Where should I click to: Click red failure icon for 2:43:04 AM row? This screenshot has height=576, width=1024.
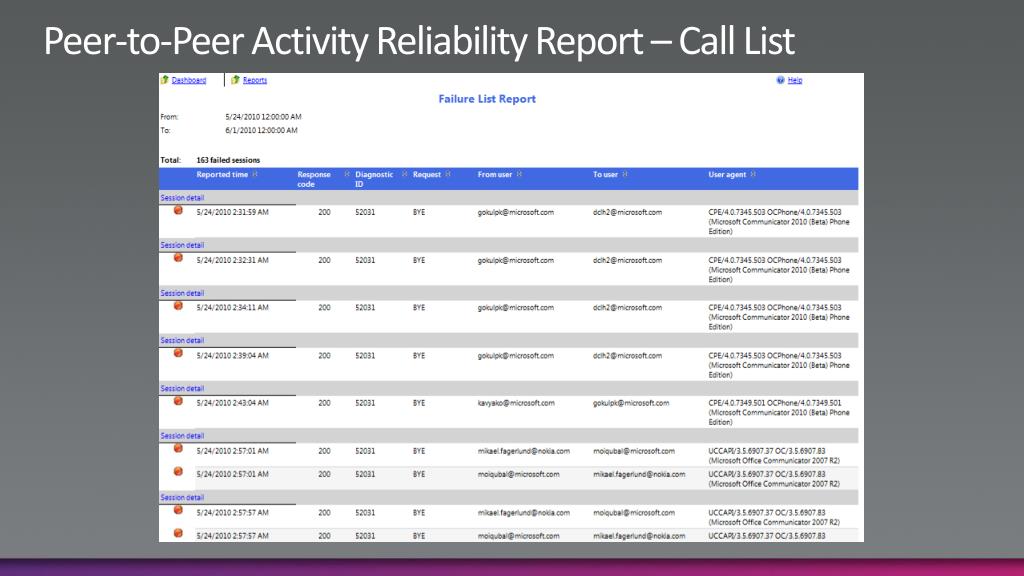[x=178, y=401]
